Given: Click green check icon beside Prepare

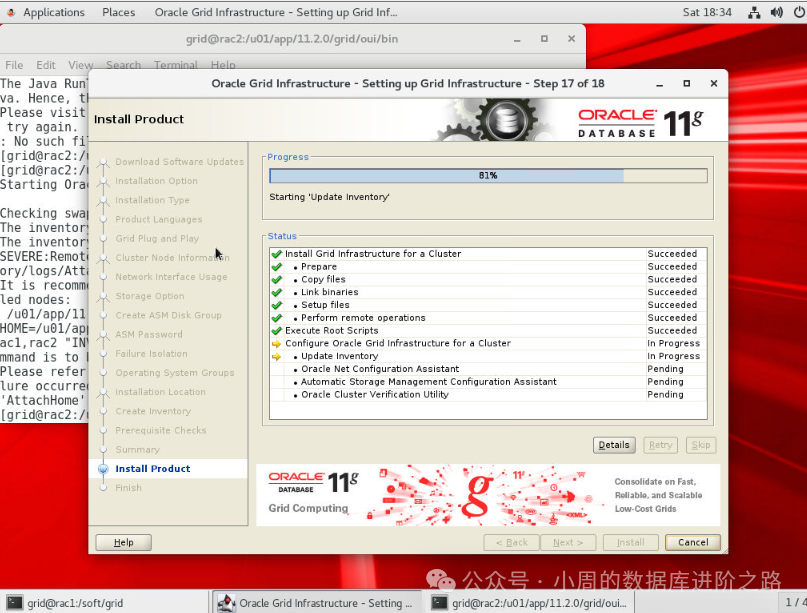Looking at the screenshot, I should pos(276,267).
